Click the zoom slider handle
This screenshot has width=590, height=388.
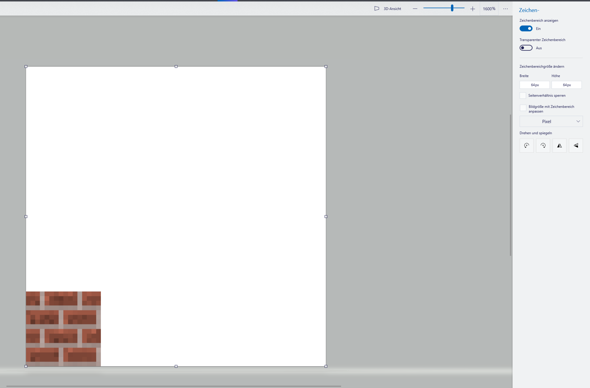coord(452,8)
